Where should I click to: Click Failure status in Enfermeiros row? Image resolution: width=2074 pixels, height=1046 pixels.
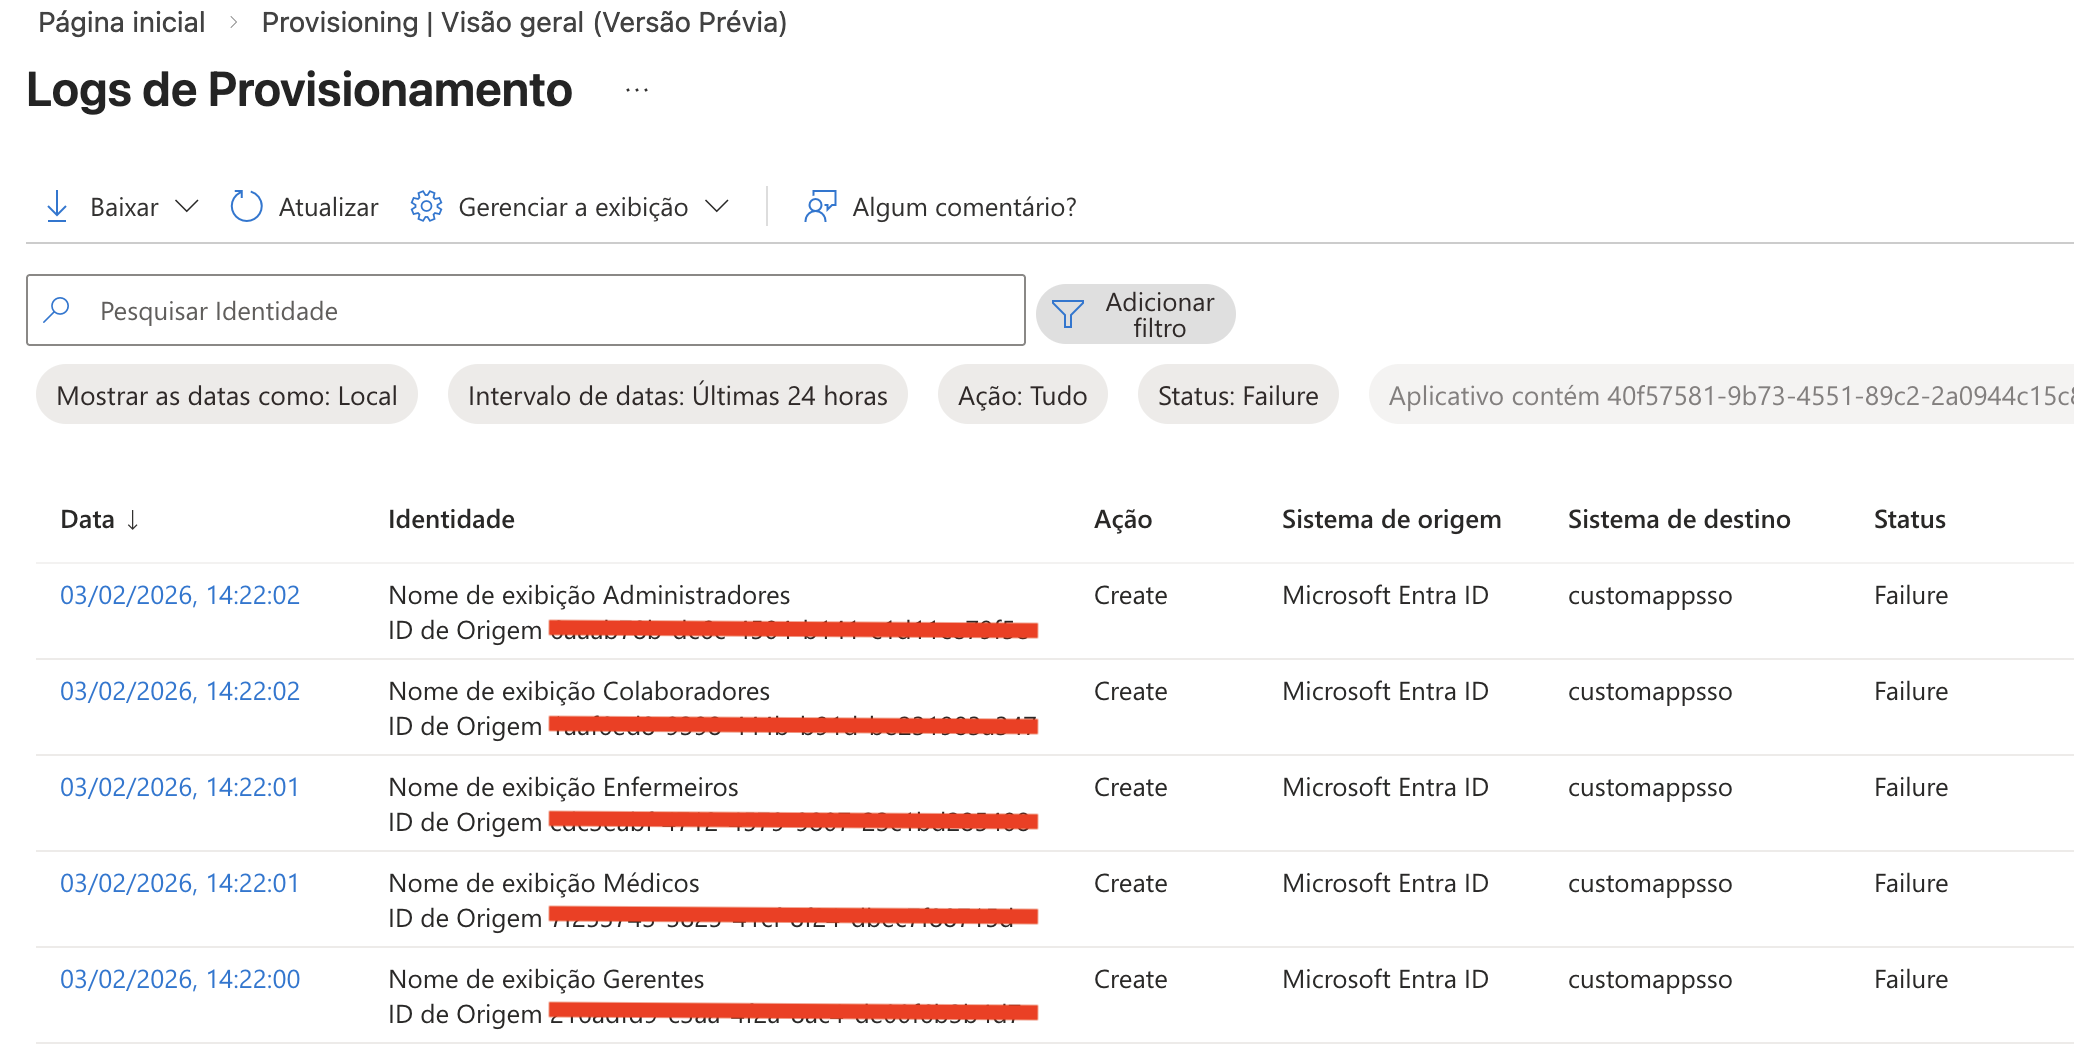tap(1911, 787)
